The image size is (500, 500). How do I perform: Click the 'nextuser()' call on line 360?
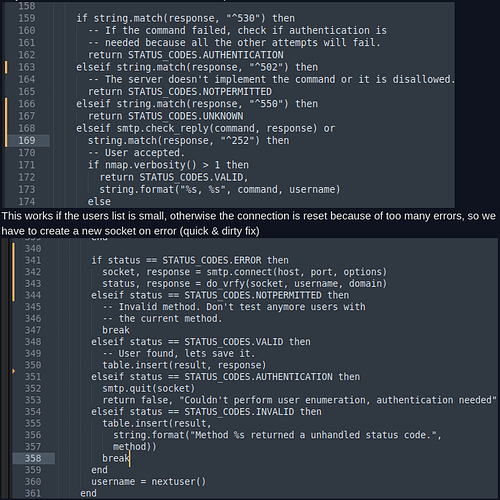tap(179, 482)
